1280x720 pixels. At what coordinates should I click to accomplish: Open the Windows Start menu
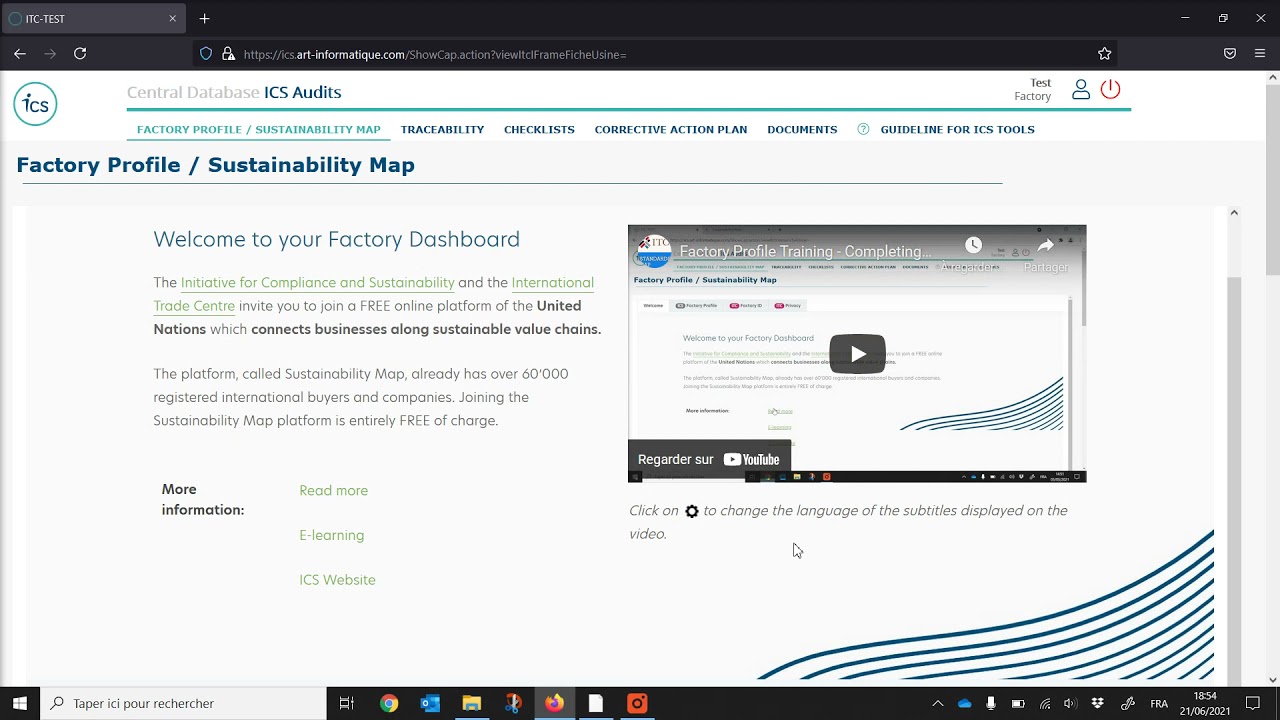[x=20, y=703]
